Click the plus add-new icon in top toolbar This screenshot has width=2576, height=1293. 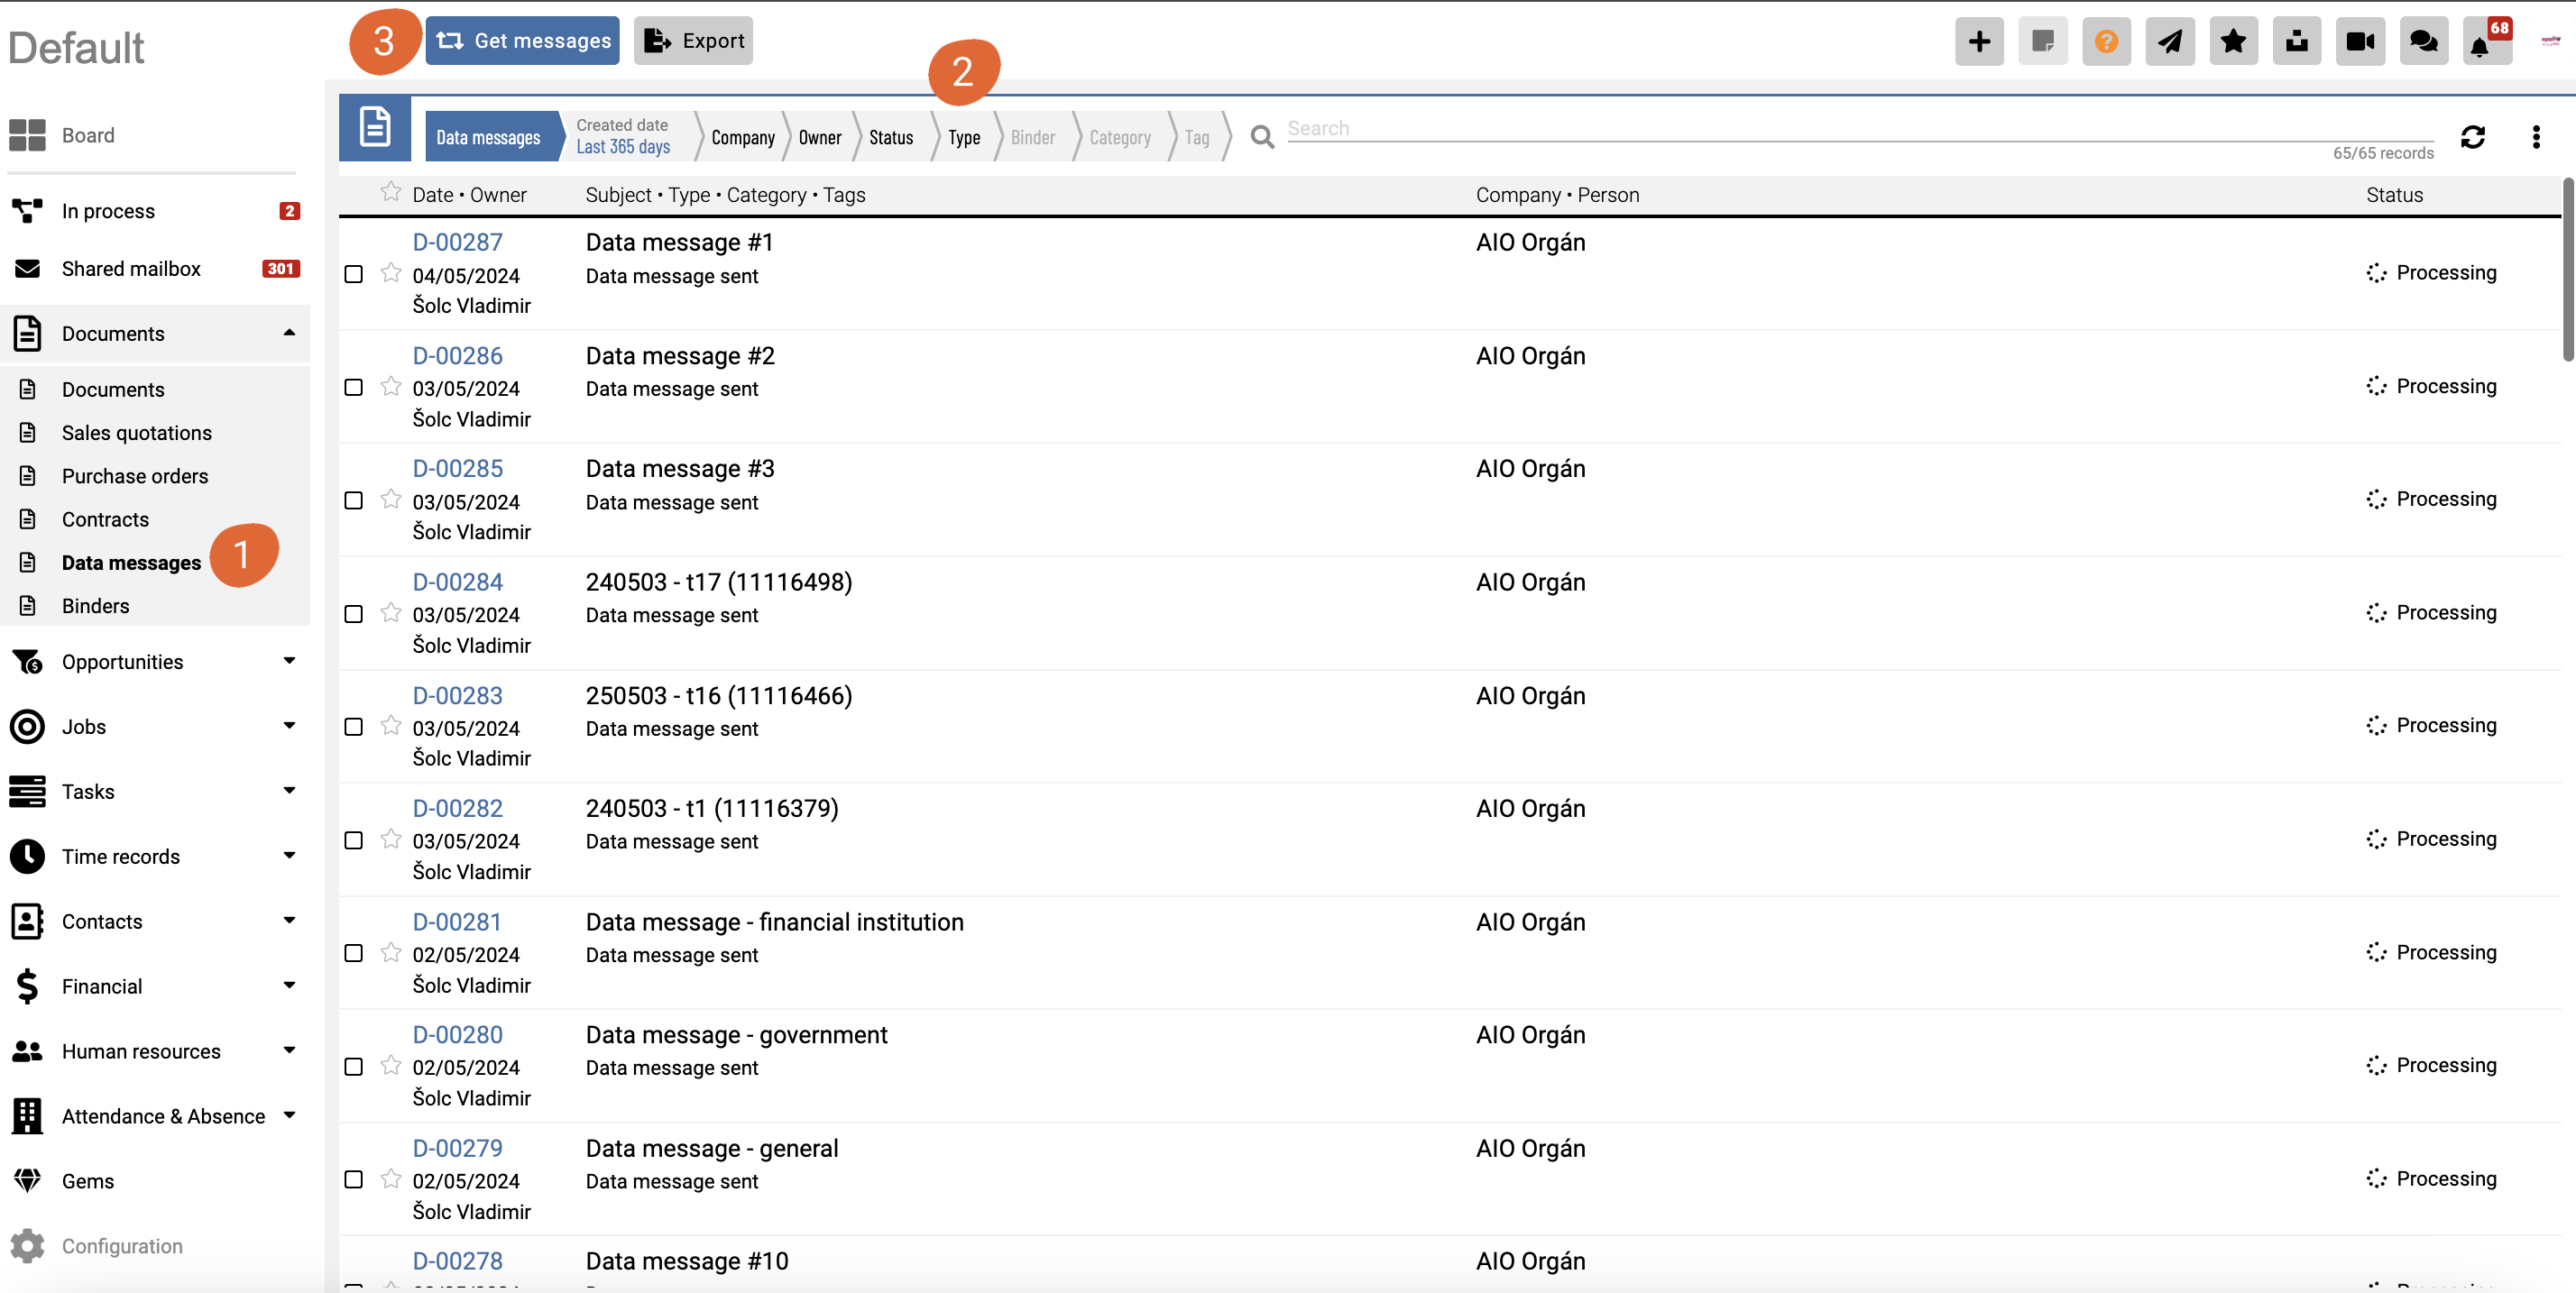[x=1979, y=41]
